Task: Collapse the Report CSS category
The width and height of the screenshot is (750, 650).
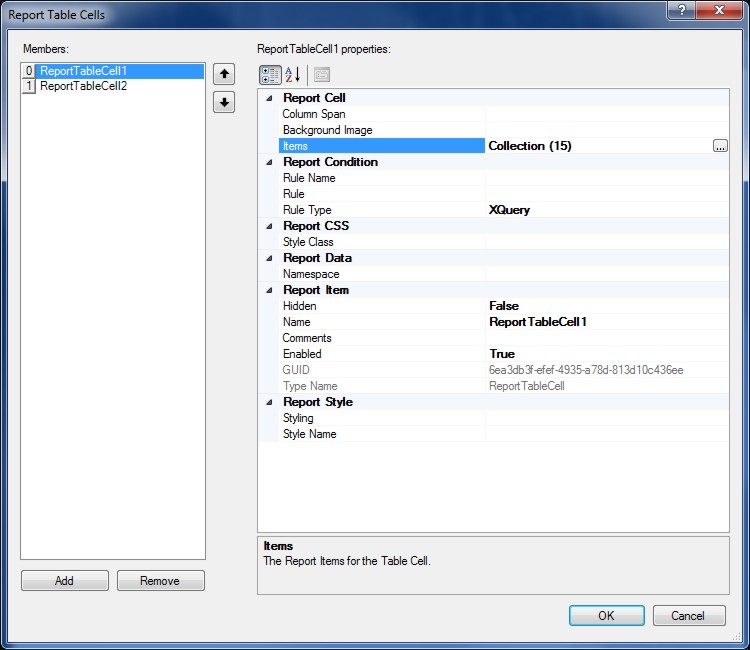Action: [268, 226]
